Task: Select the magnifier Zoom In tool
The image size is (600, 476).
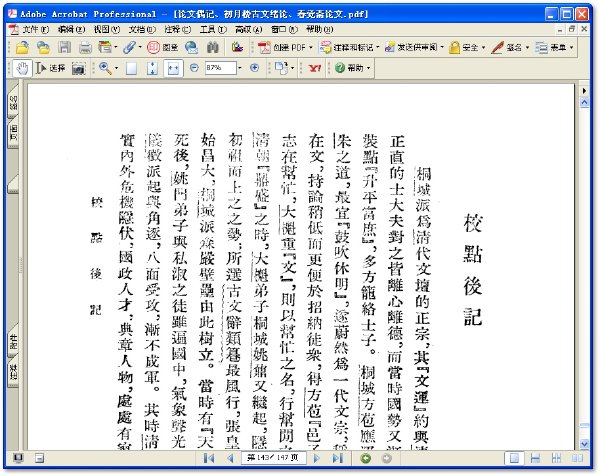Action: pos(105,68)
